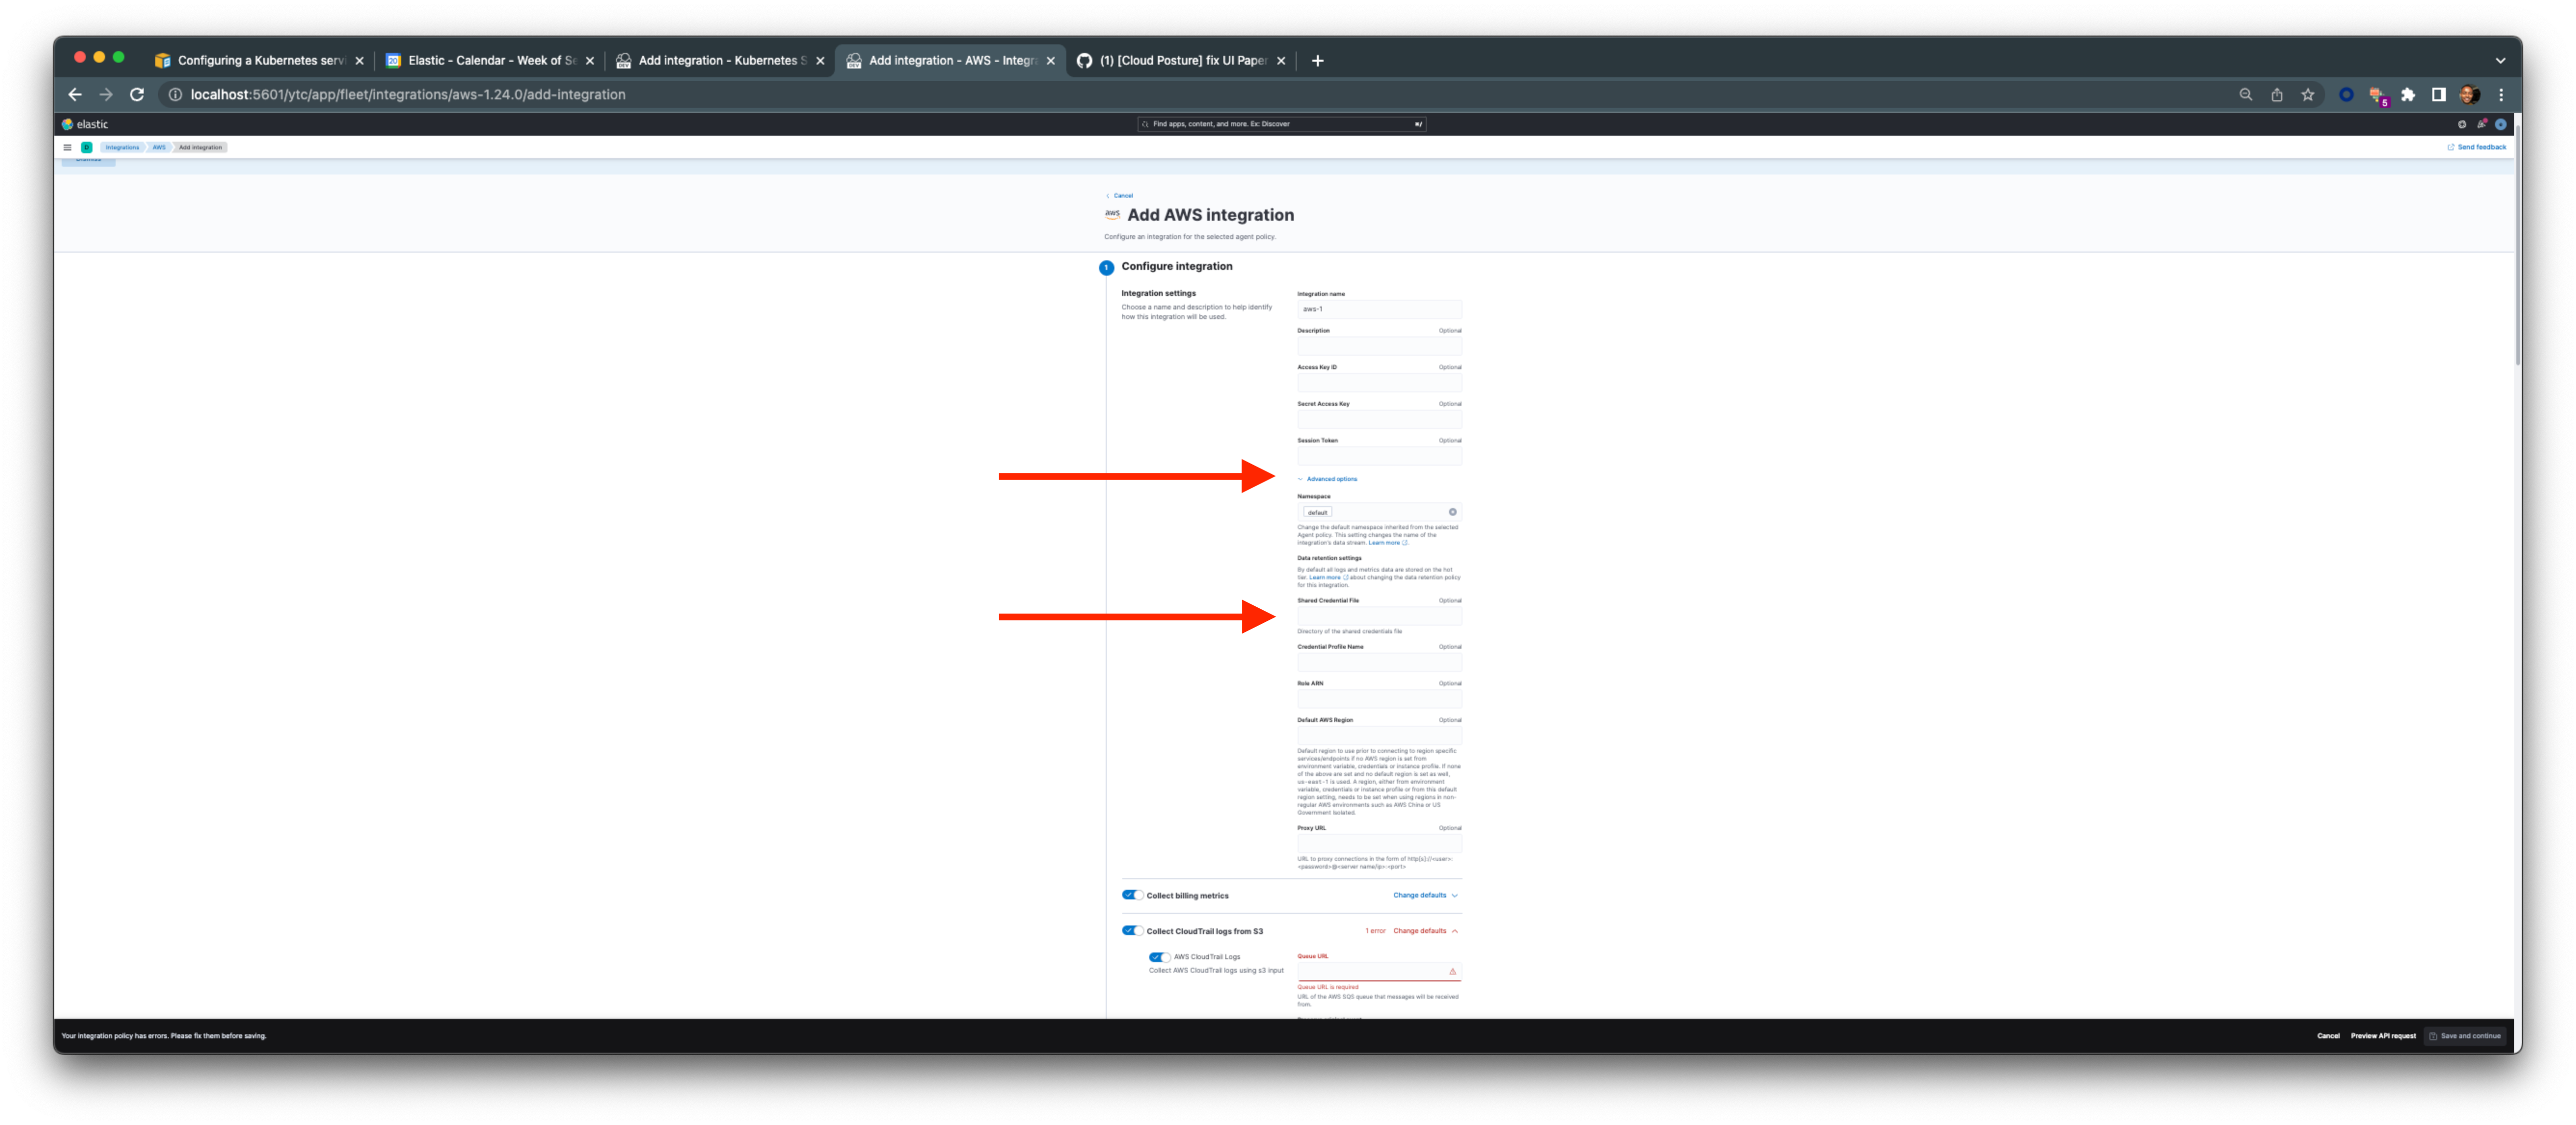Open the newsfeed icon with pink dot
The image size is (2576, 1125).
(2482, 124)
